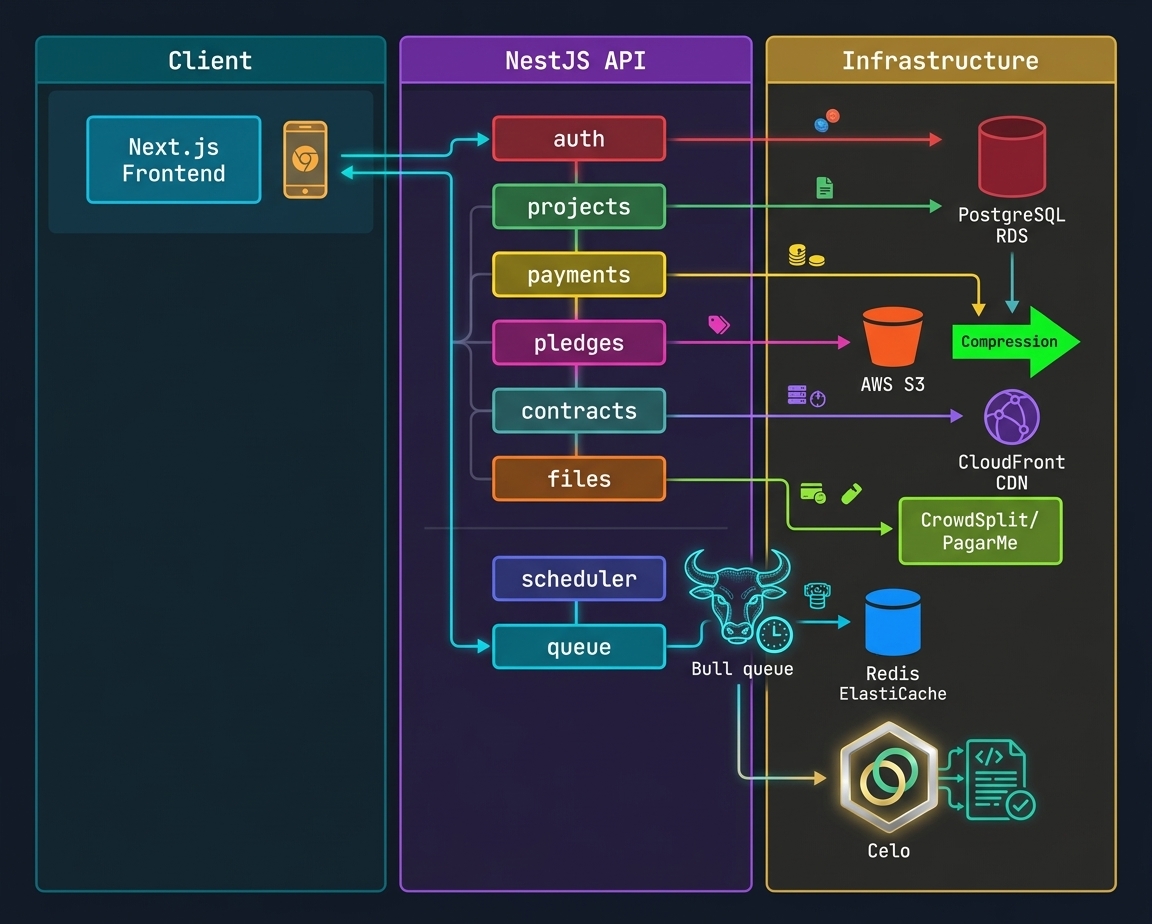Click the clock icon on the bull
Viewport: 1152px width, 924px height.
pos(774,634)
